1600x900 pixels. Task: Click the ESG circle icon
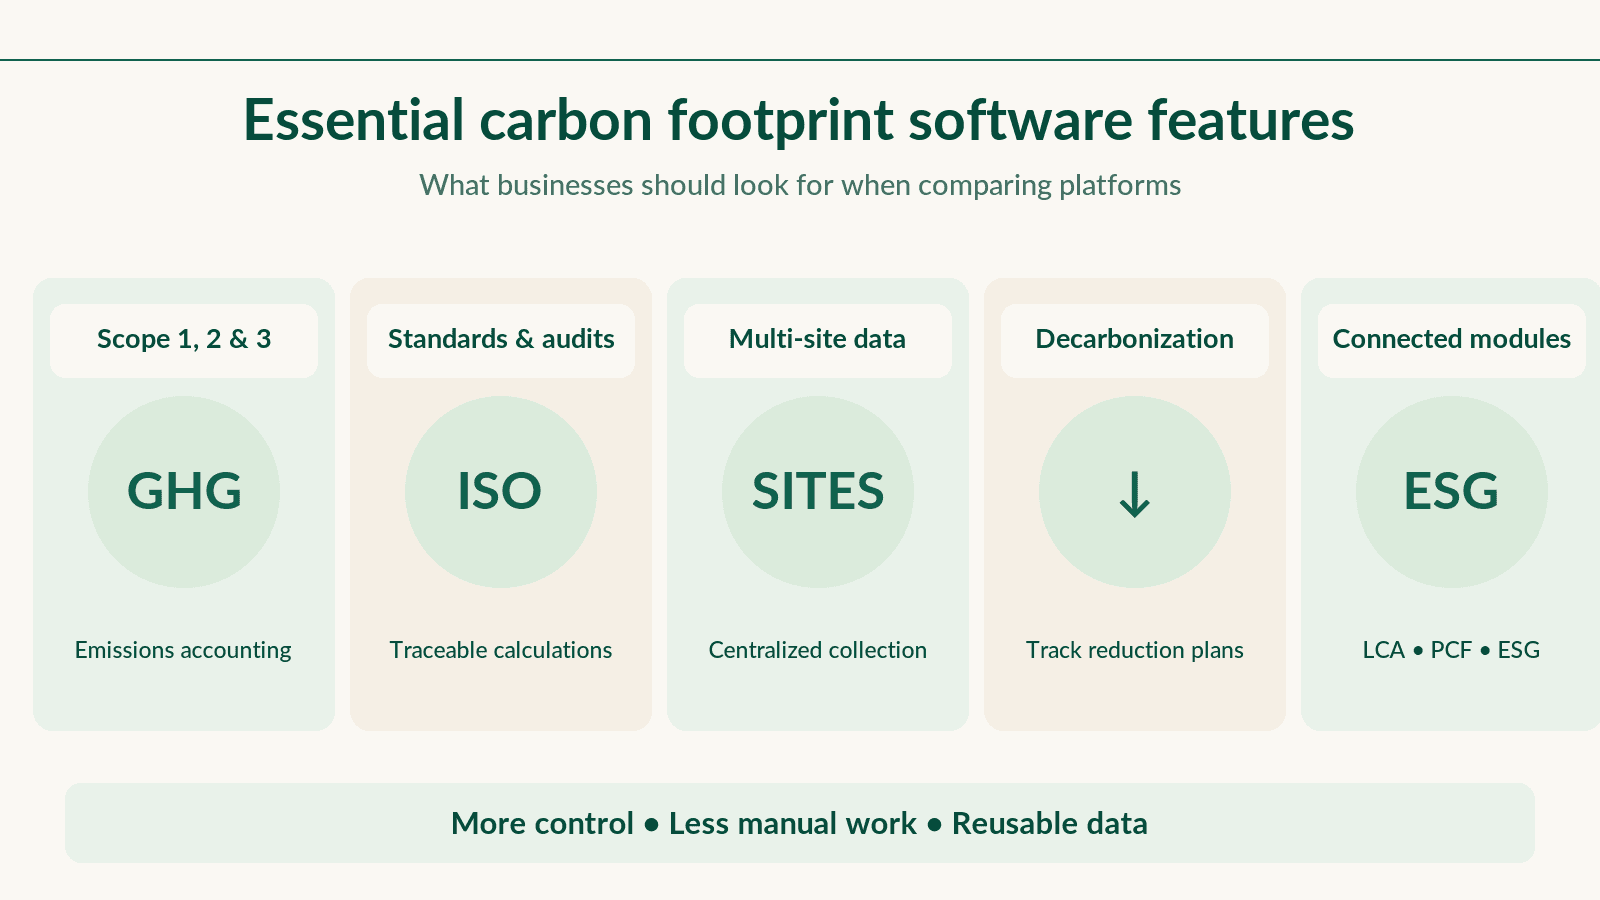pos(1452,491)
